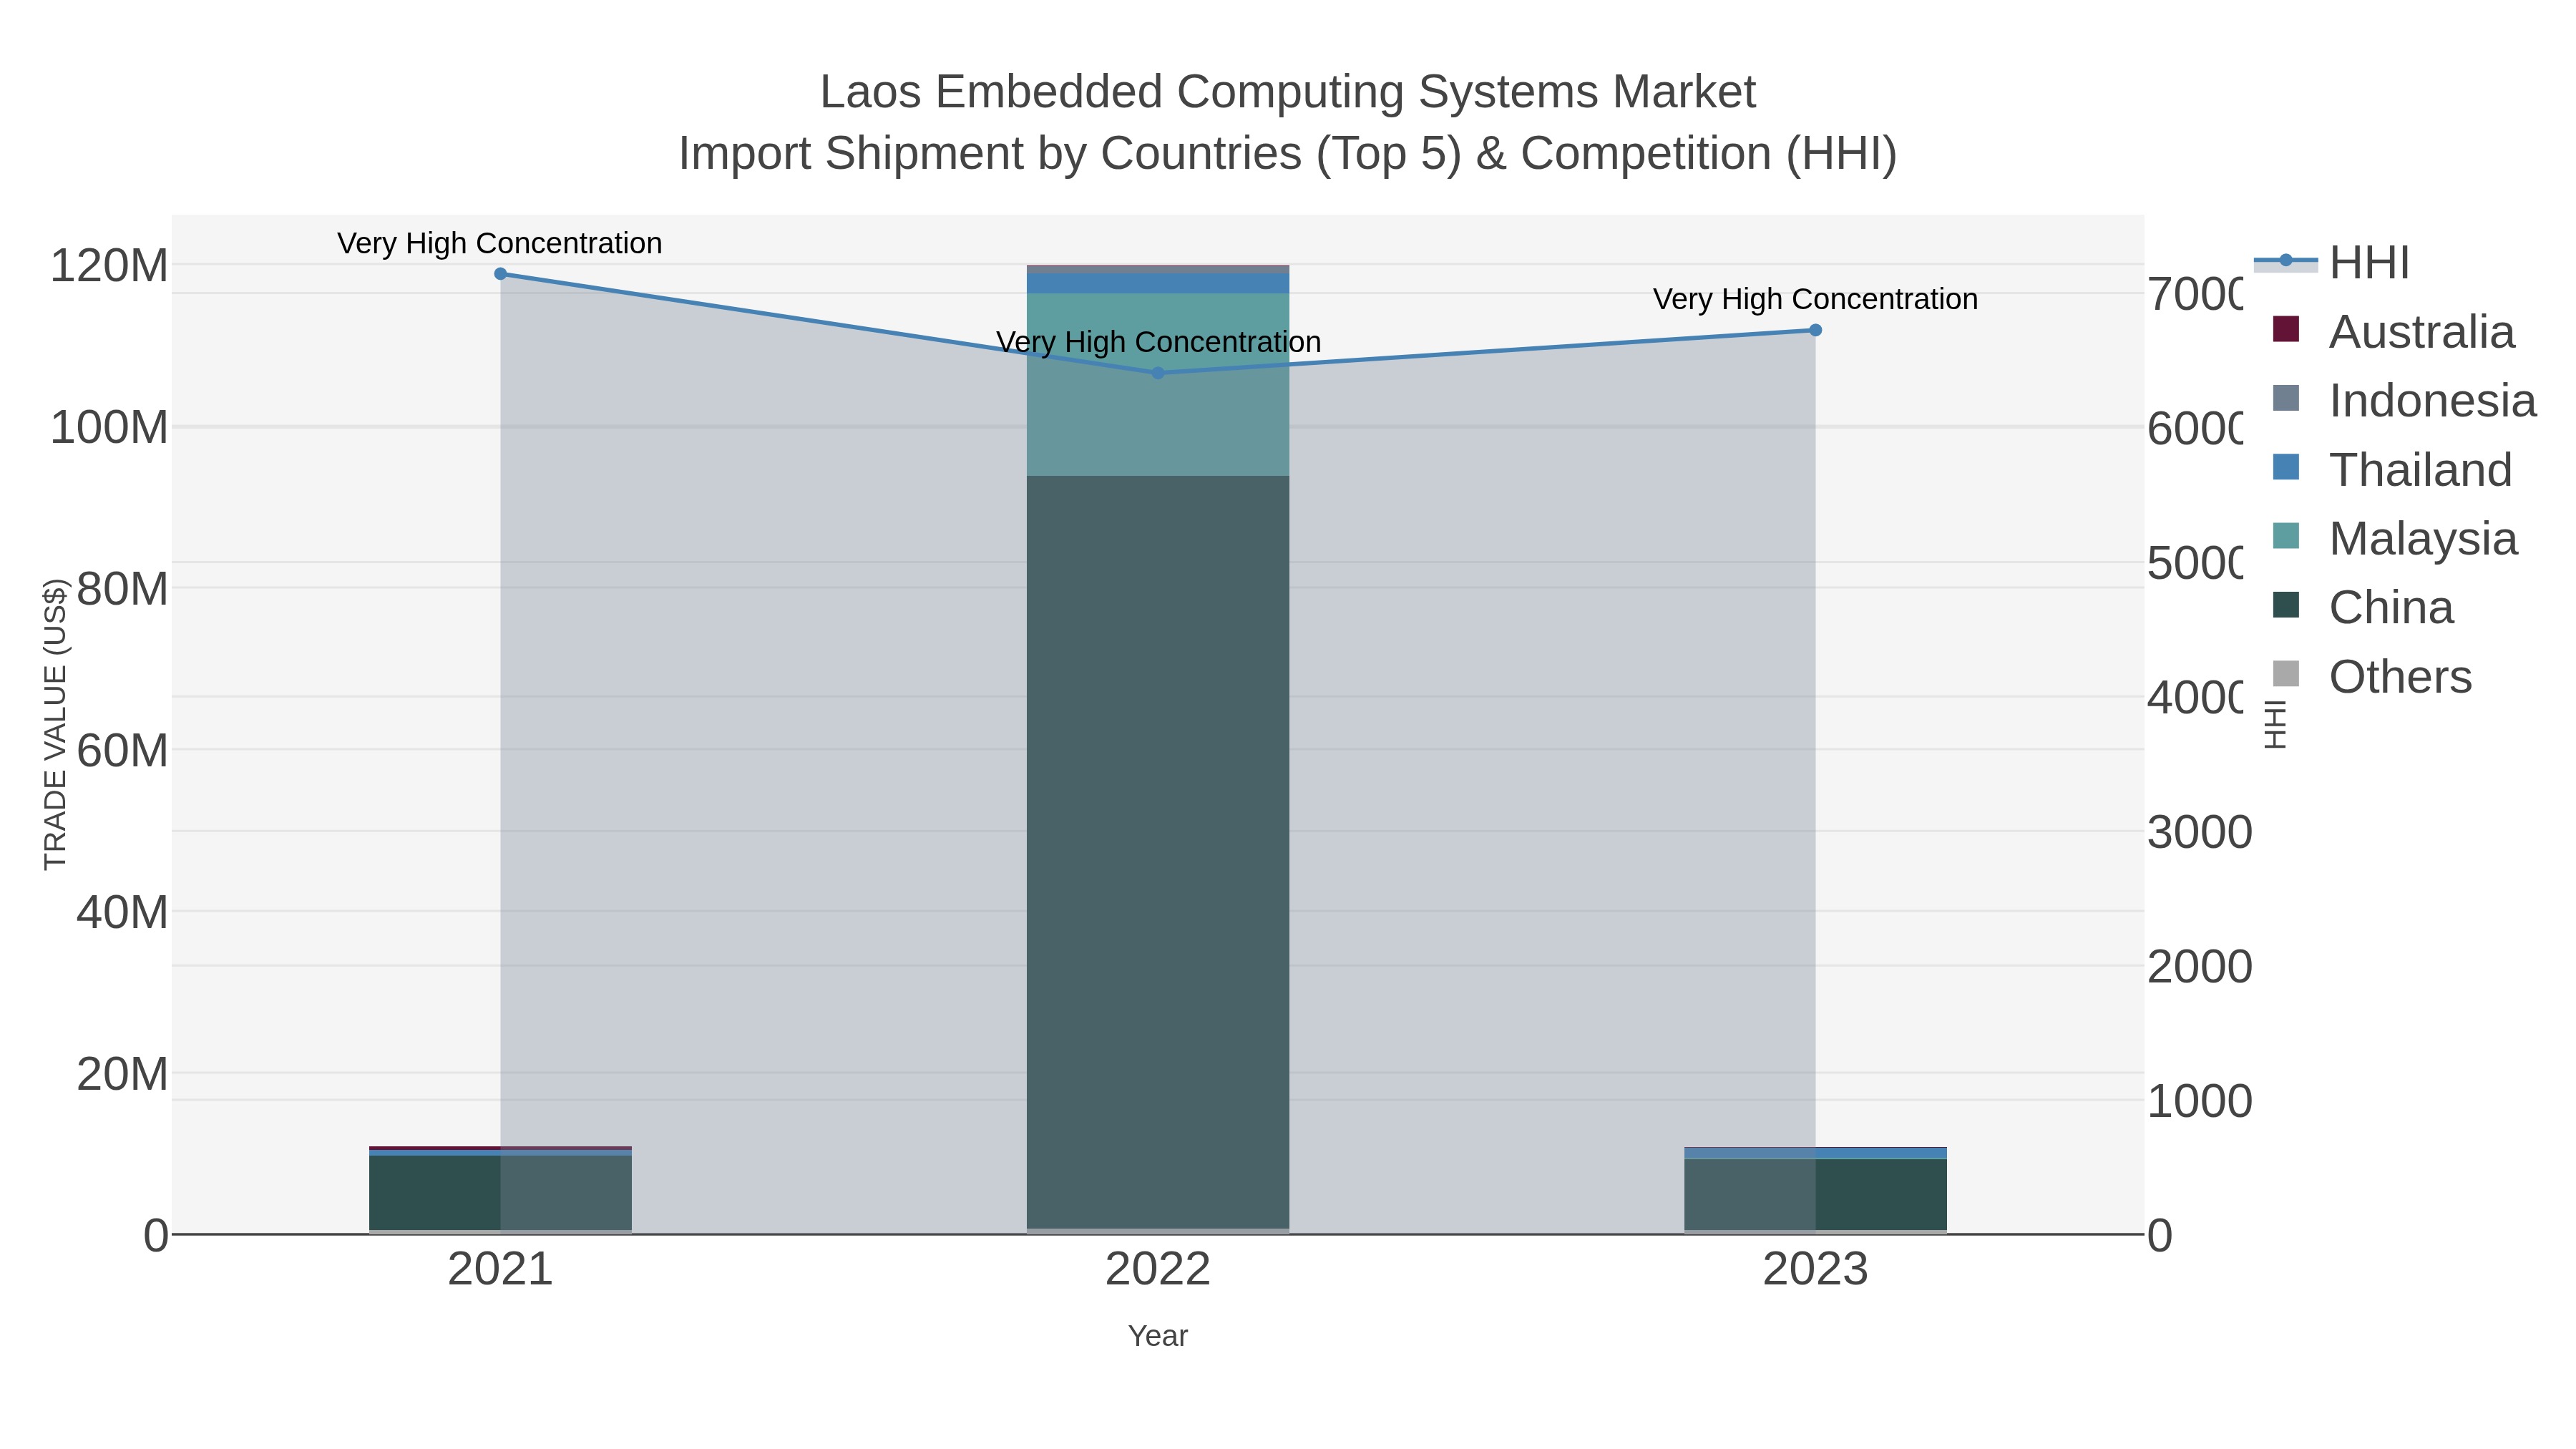The height and width of the screenshot is (1449, 2576).
Task: Toggle the Others legend entry
Action: [2371, 677]
